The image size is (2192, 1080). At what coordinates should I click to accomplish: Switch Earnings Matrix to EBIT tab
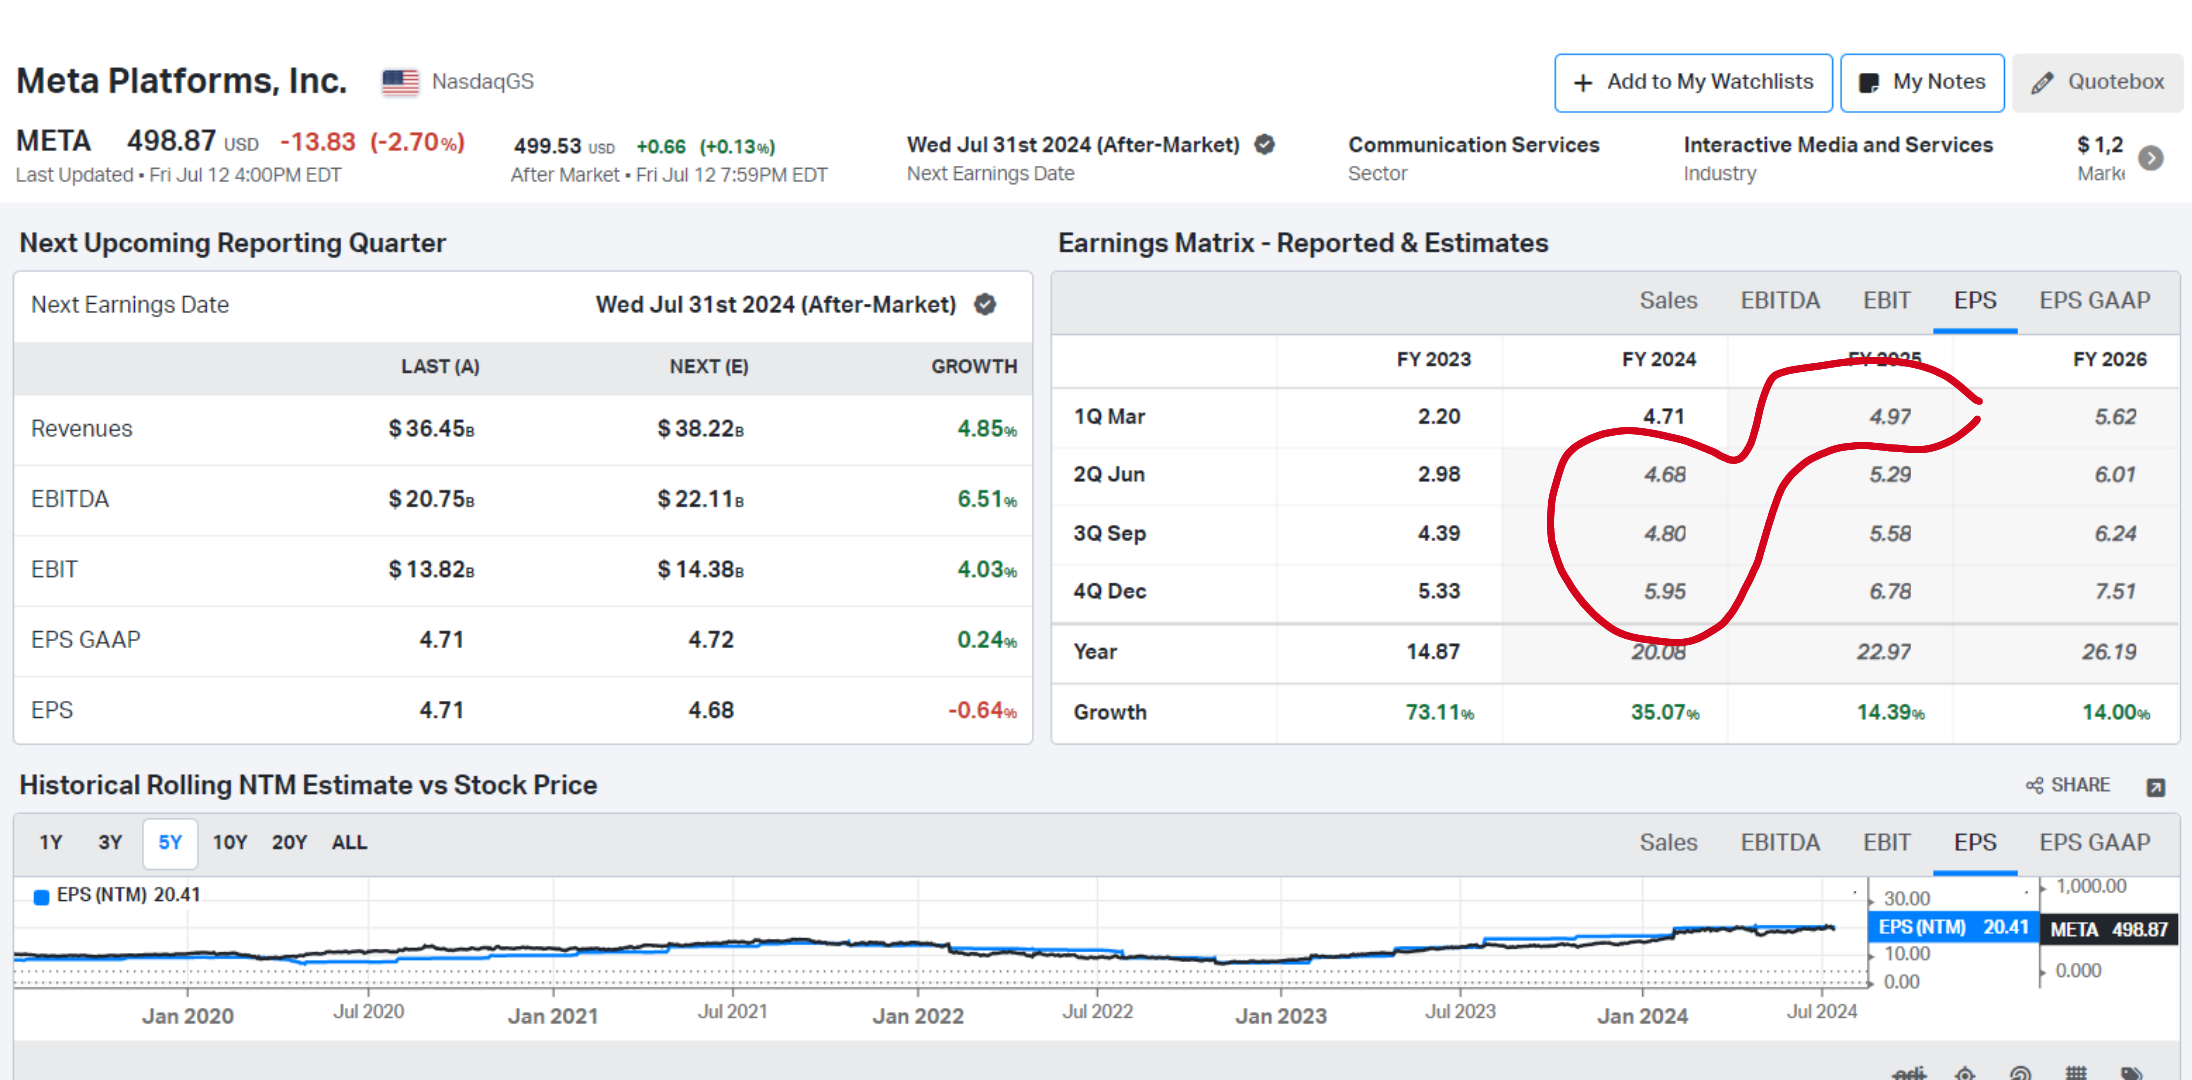1887,301
